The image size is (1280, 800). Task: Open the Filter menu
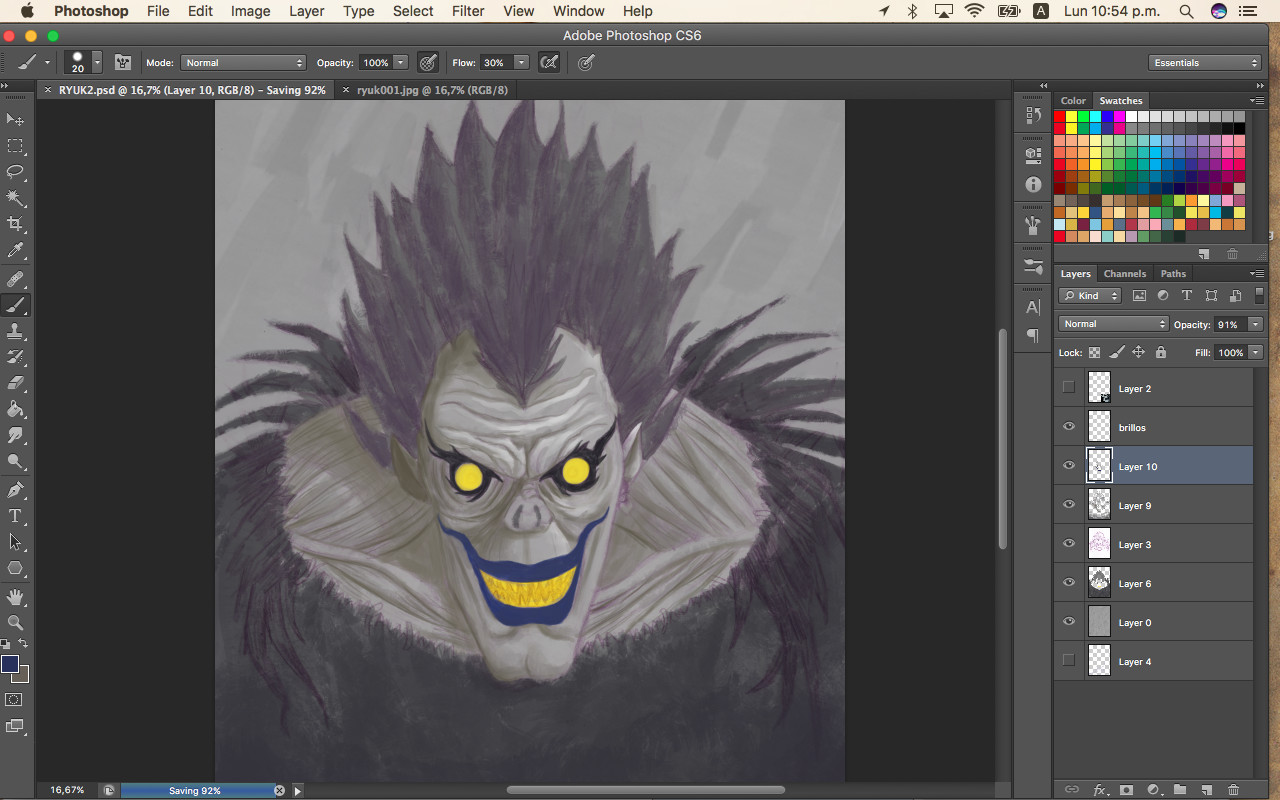tap(468, 11)
